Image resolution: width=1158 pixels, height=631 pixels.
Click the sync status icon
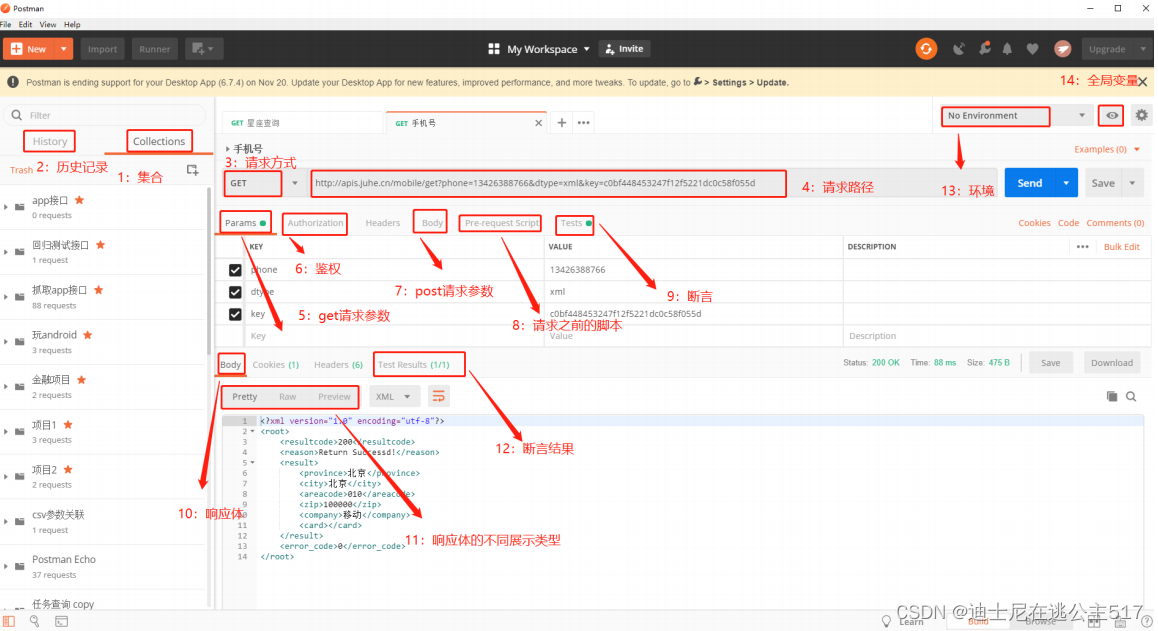coord(926,49)
